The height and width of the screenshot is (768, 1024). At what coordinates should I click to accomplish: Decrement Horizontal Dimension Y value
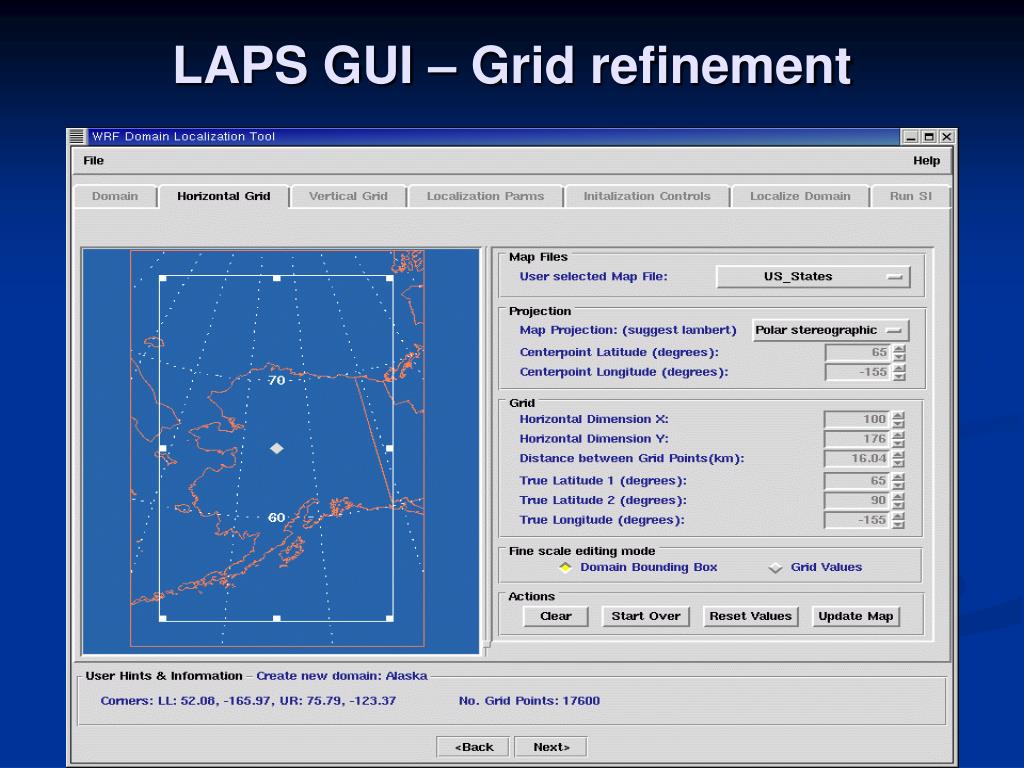tap(899, 443)
